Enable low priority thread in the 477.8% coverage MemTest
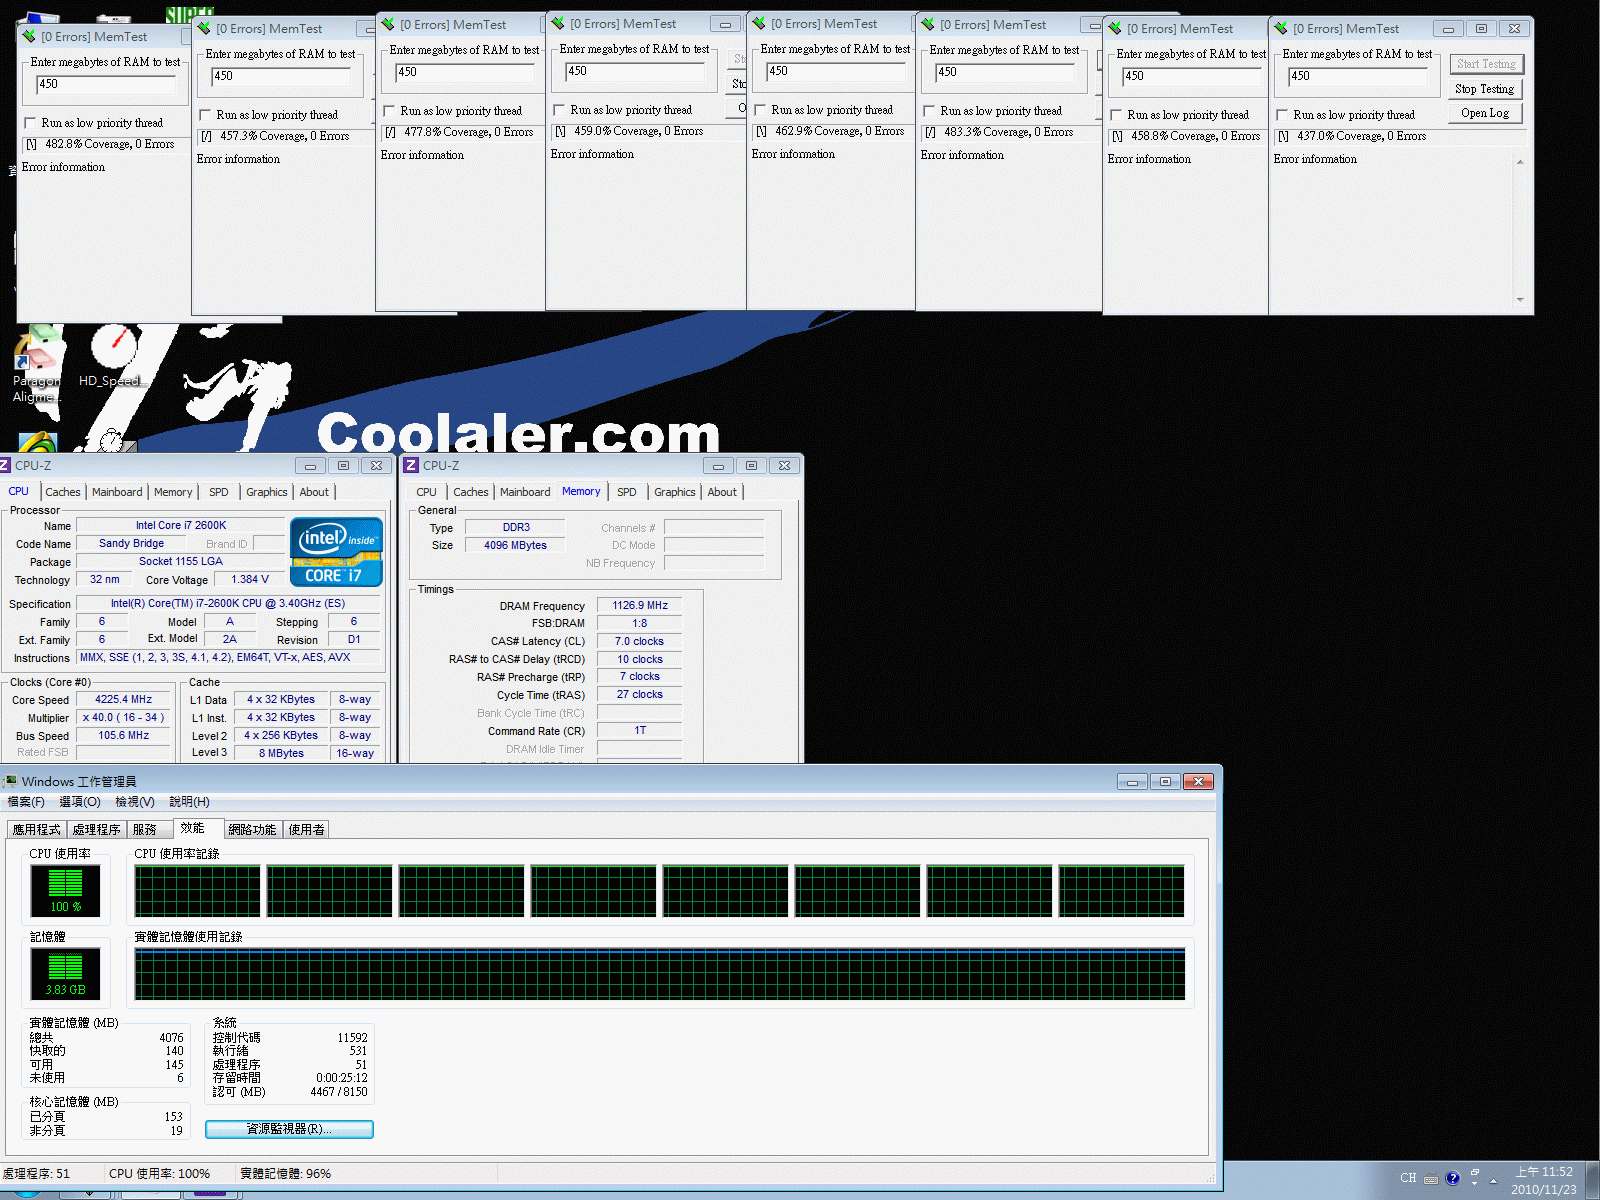The height and width of the screenshot is (1200, 1600). pos(389,111)
